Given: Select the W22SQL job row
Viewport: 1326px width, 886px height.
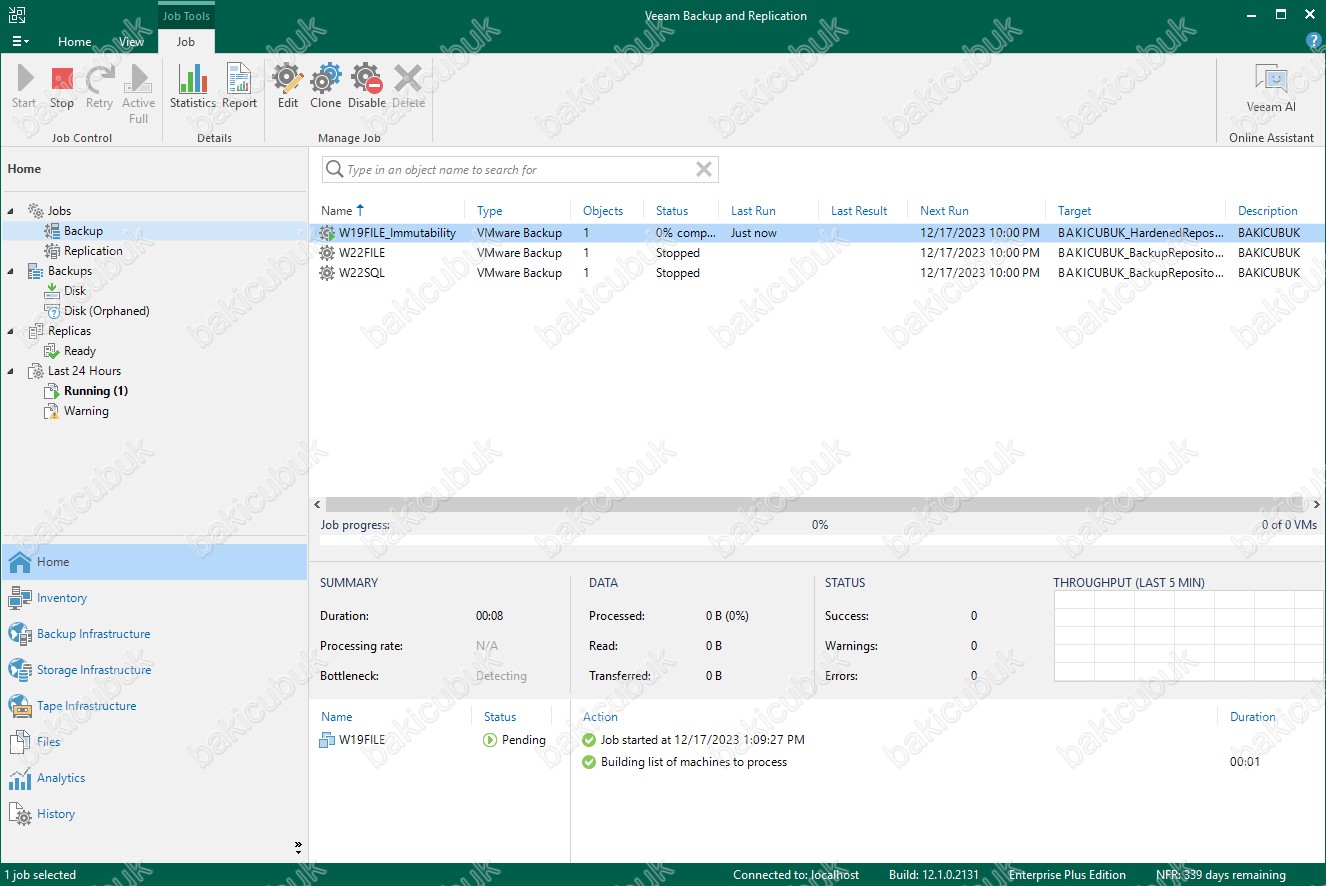Looking at the screenshot, I should click(x=817, y=273).
